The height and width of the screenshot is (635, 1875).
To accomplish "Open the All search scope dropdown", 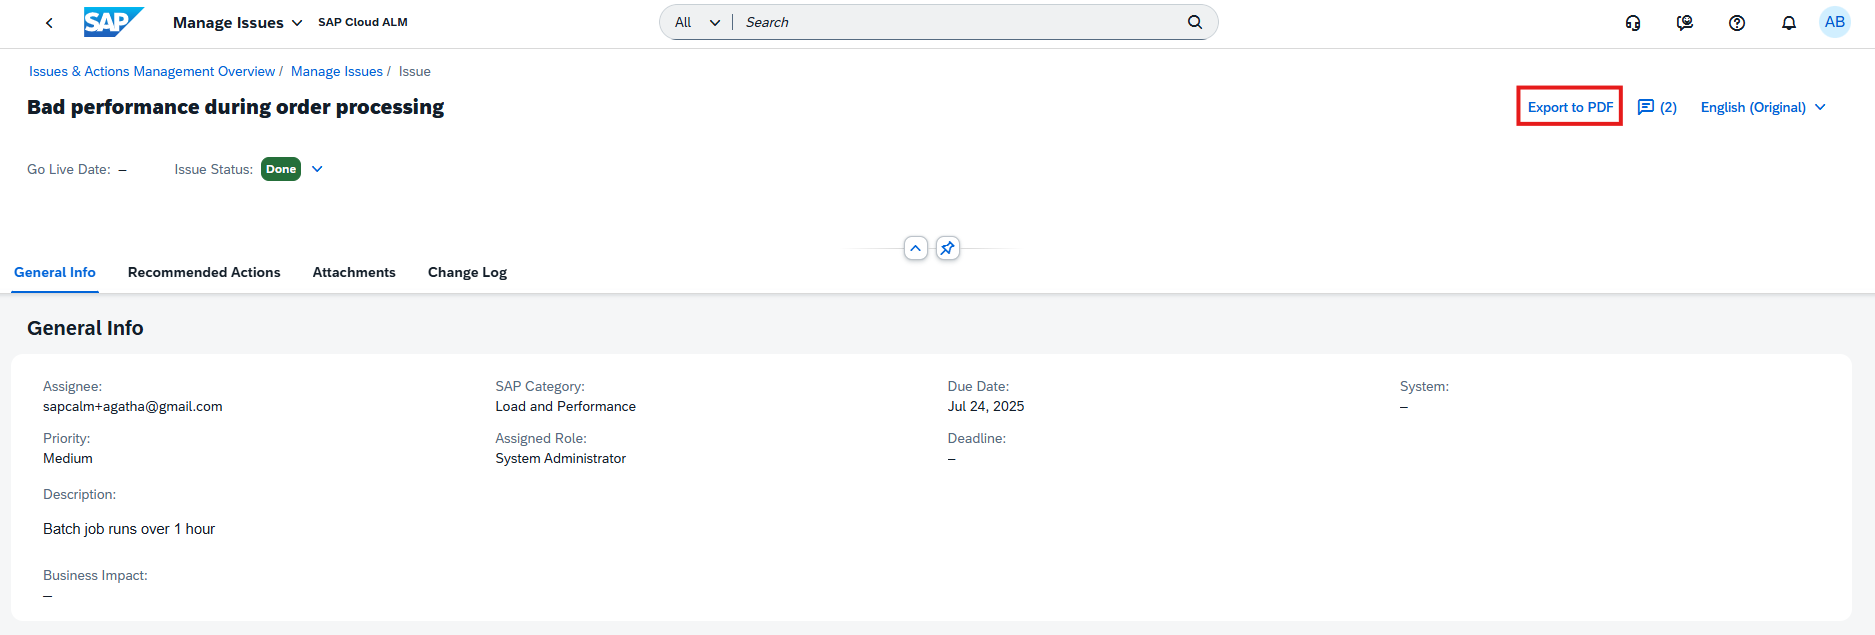I will (697, 22).
